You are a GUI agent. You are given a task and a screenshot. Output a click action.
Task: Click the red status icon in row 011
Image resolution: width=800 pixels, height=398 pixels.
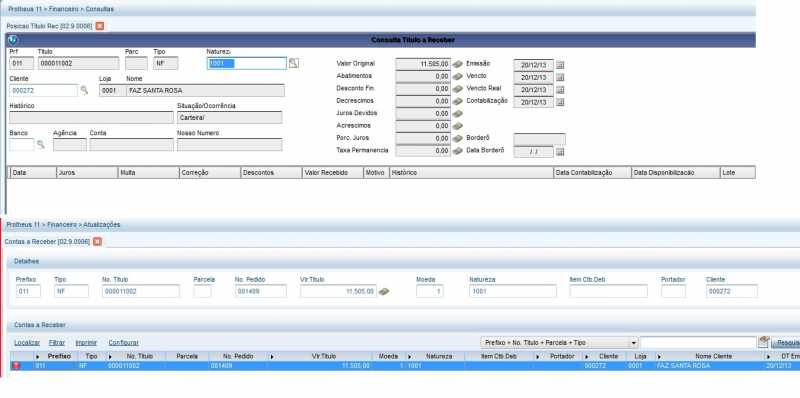pos(16,366)
